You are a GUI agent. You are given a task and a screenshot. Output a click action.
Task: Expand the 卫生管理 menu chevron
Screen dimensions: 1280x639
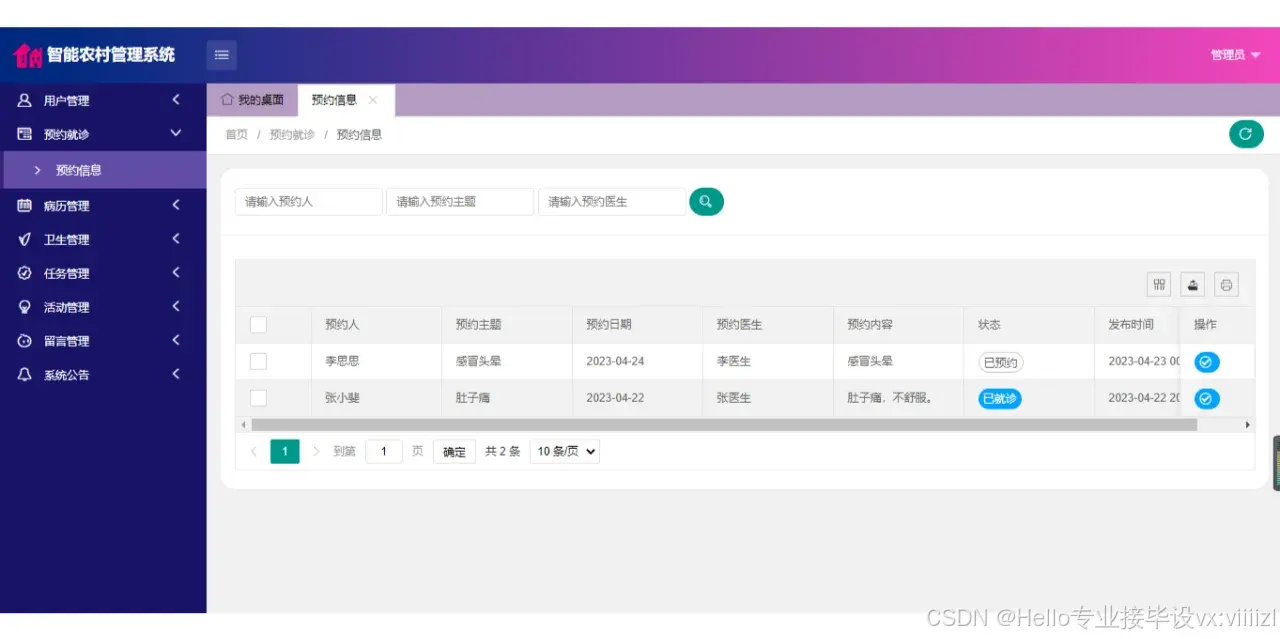pos(176,239)
